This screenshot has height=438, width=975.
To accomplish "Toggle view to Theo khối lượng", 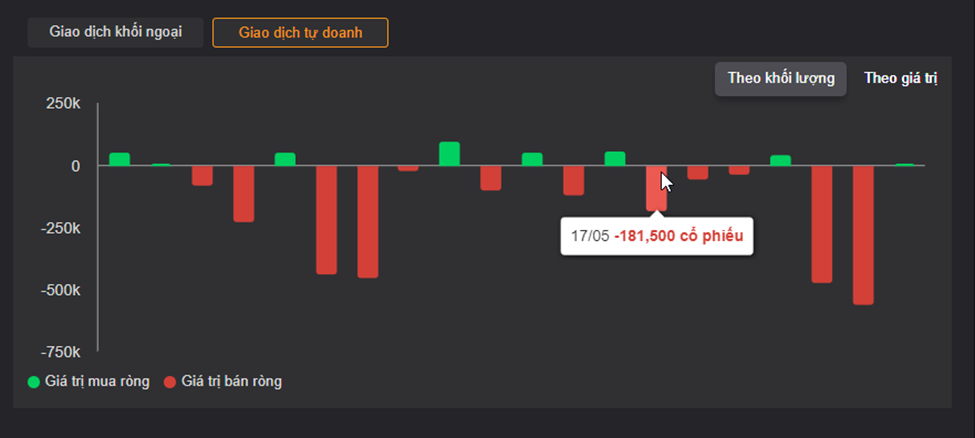I will [x=780, y=79].
